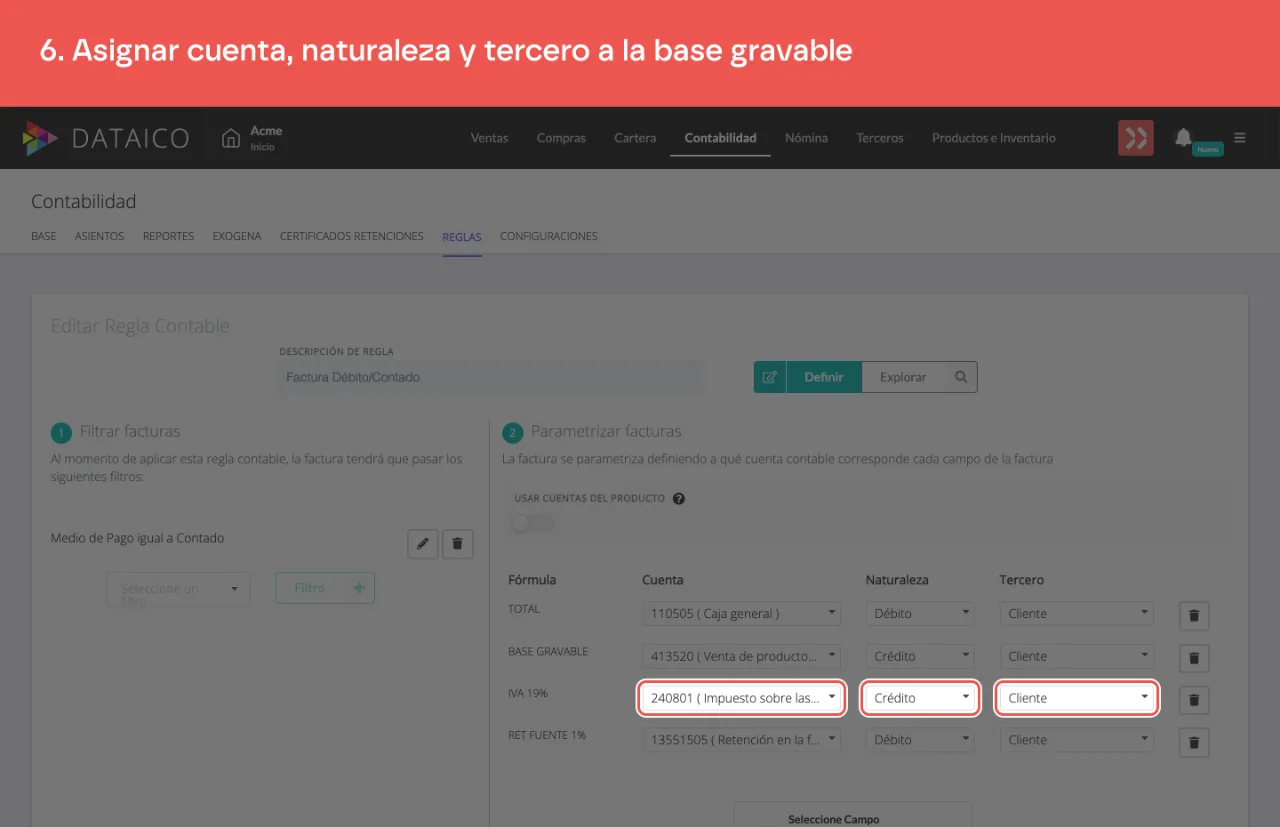The image size is (1280, 827).
Task: Click the green edit icon beside Definir
Action: [x=770, y=377]
